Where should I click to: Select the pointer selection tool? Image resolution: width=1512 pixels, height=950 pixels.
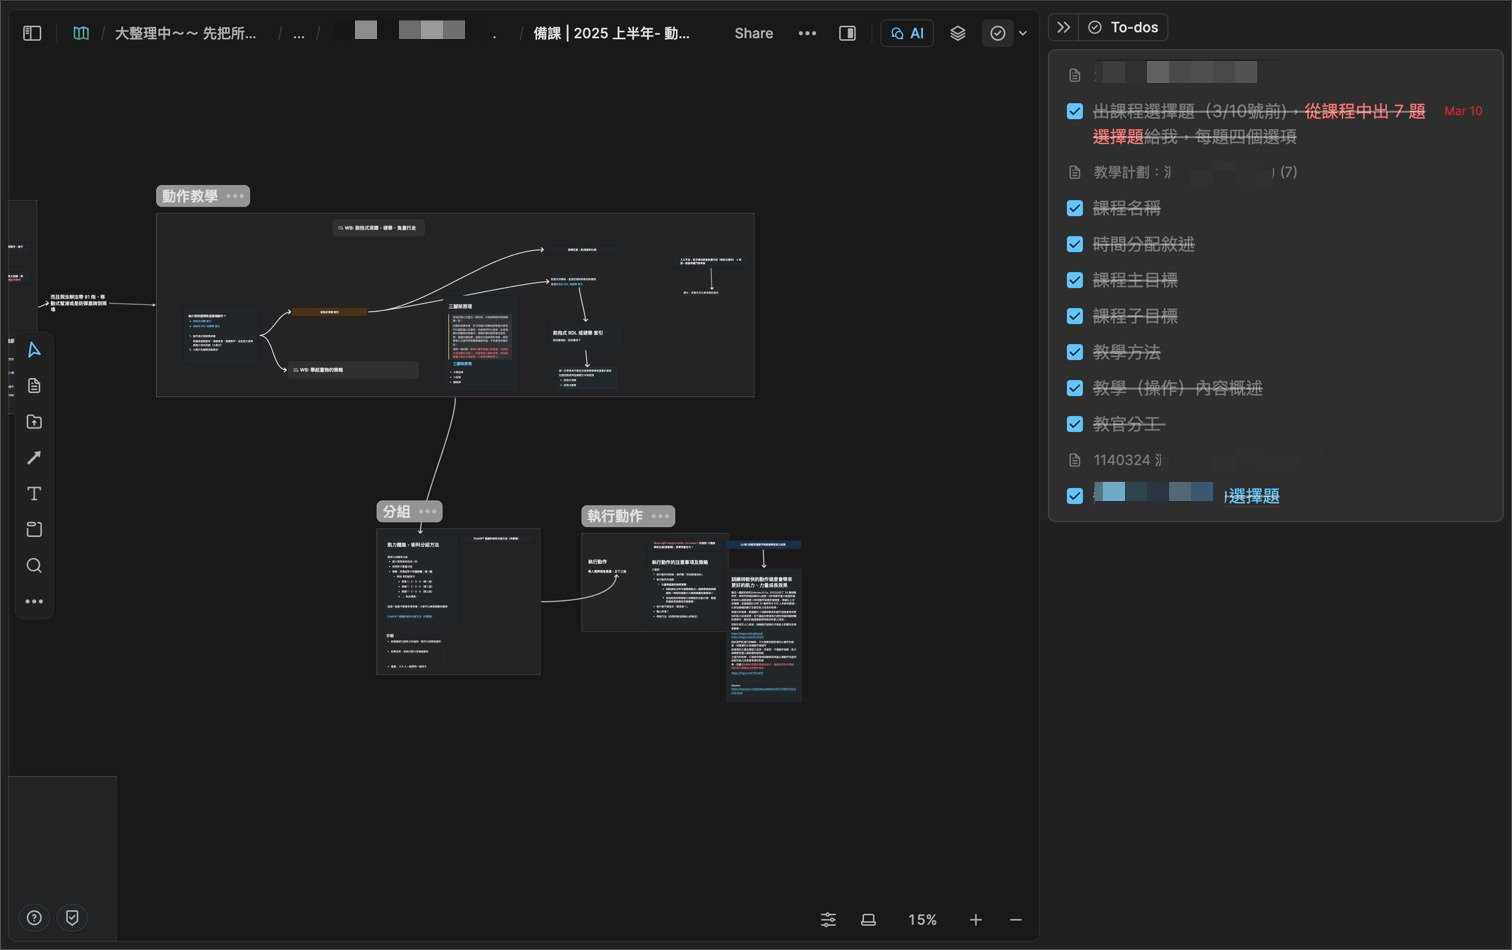[33, 350]
